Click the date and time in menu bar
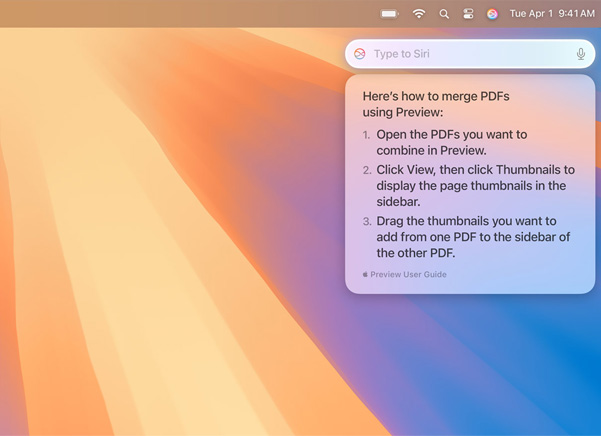Image resolution: width=601 pixels, height=436 pixels. [552, 14]
